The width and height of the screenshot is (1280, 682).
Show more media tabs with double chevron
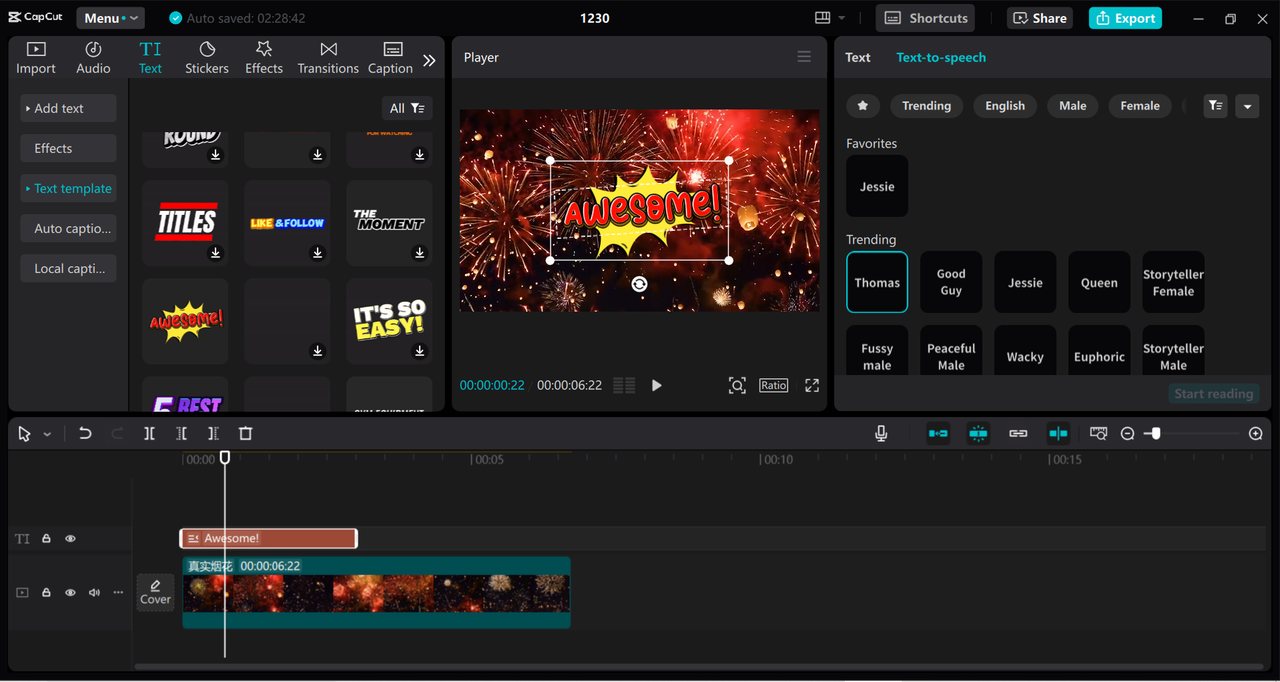tap(429, 60)
